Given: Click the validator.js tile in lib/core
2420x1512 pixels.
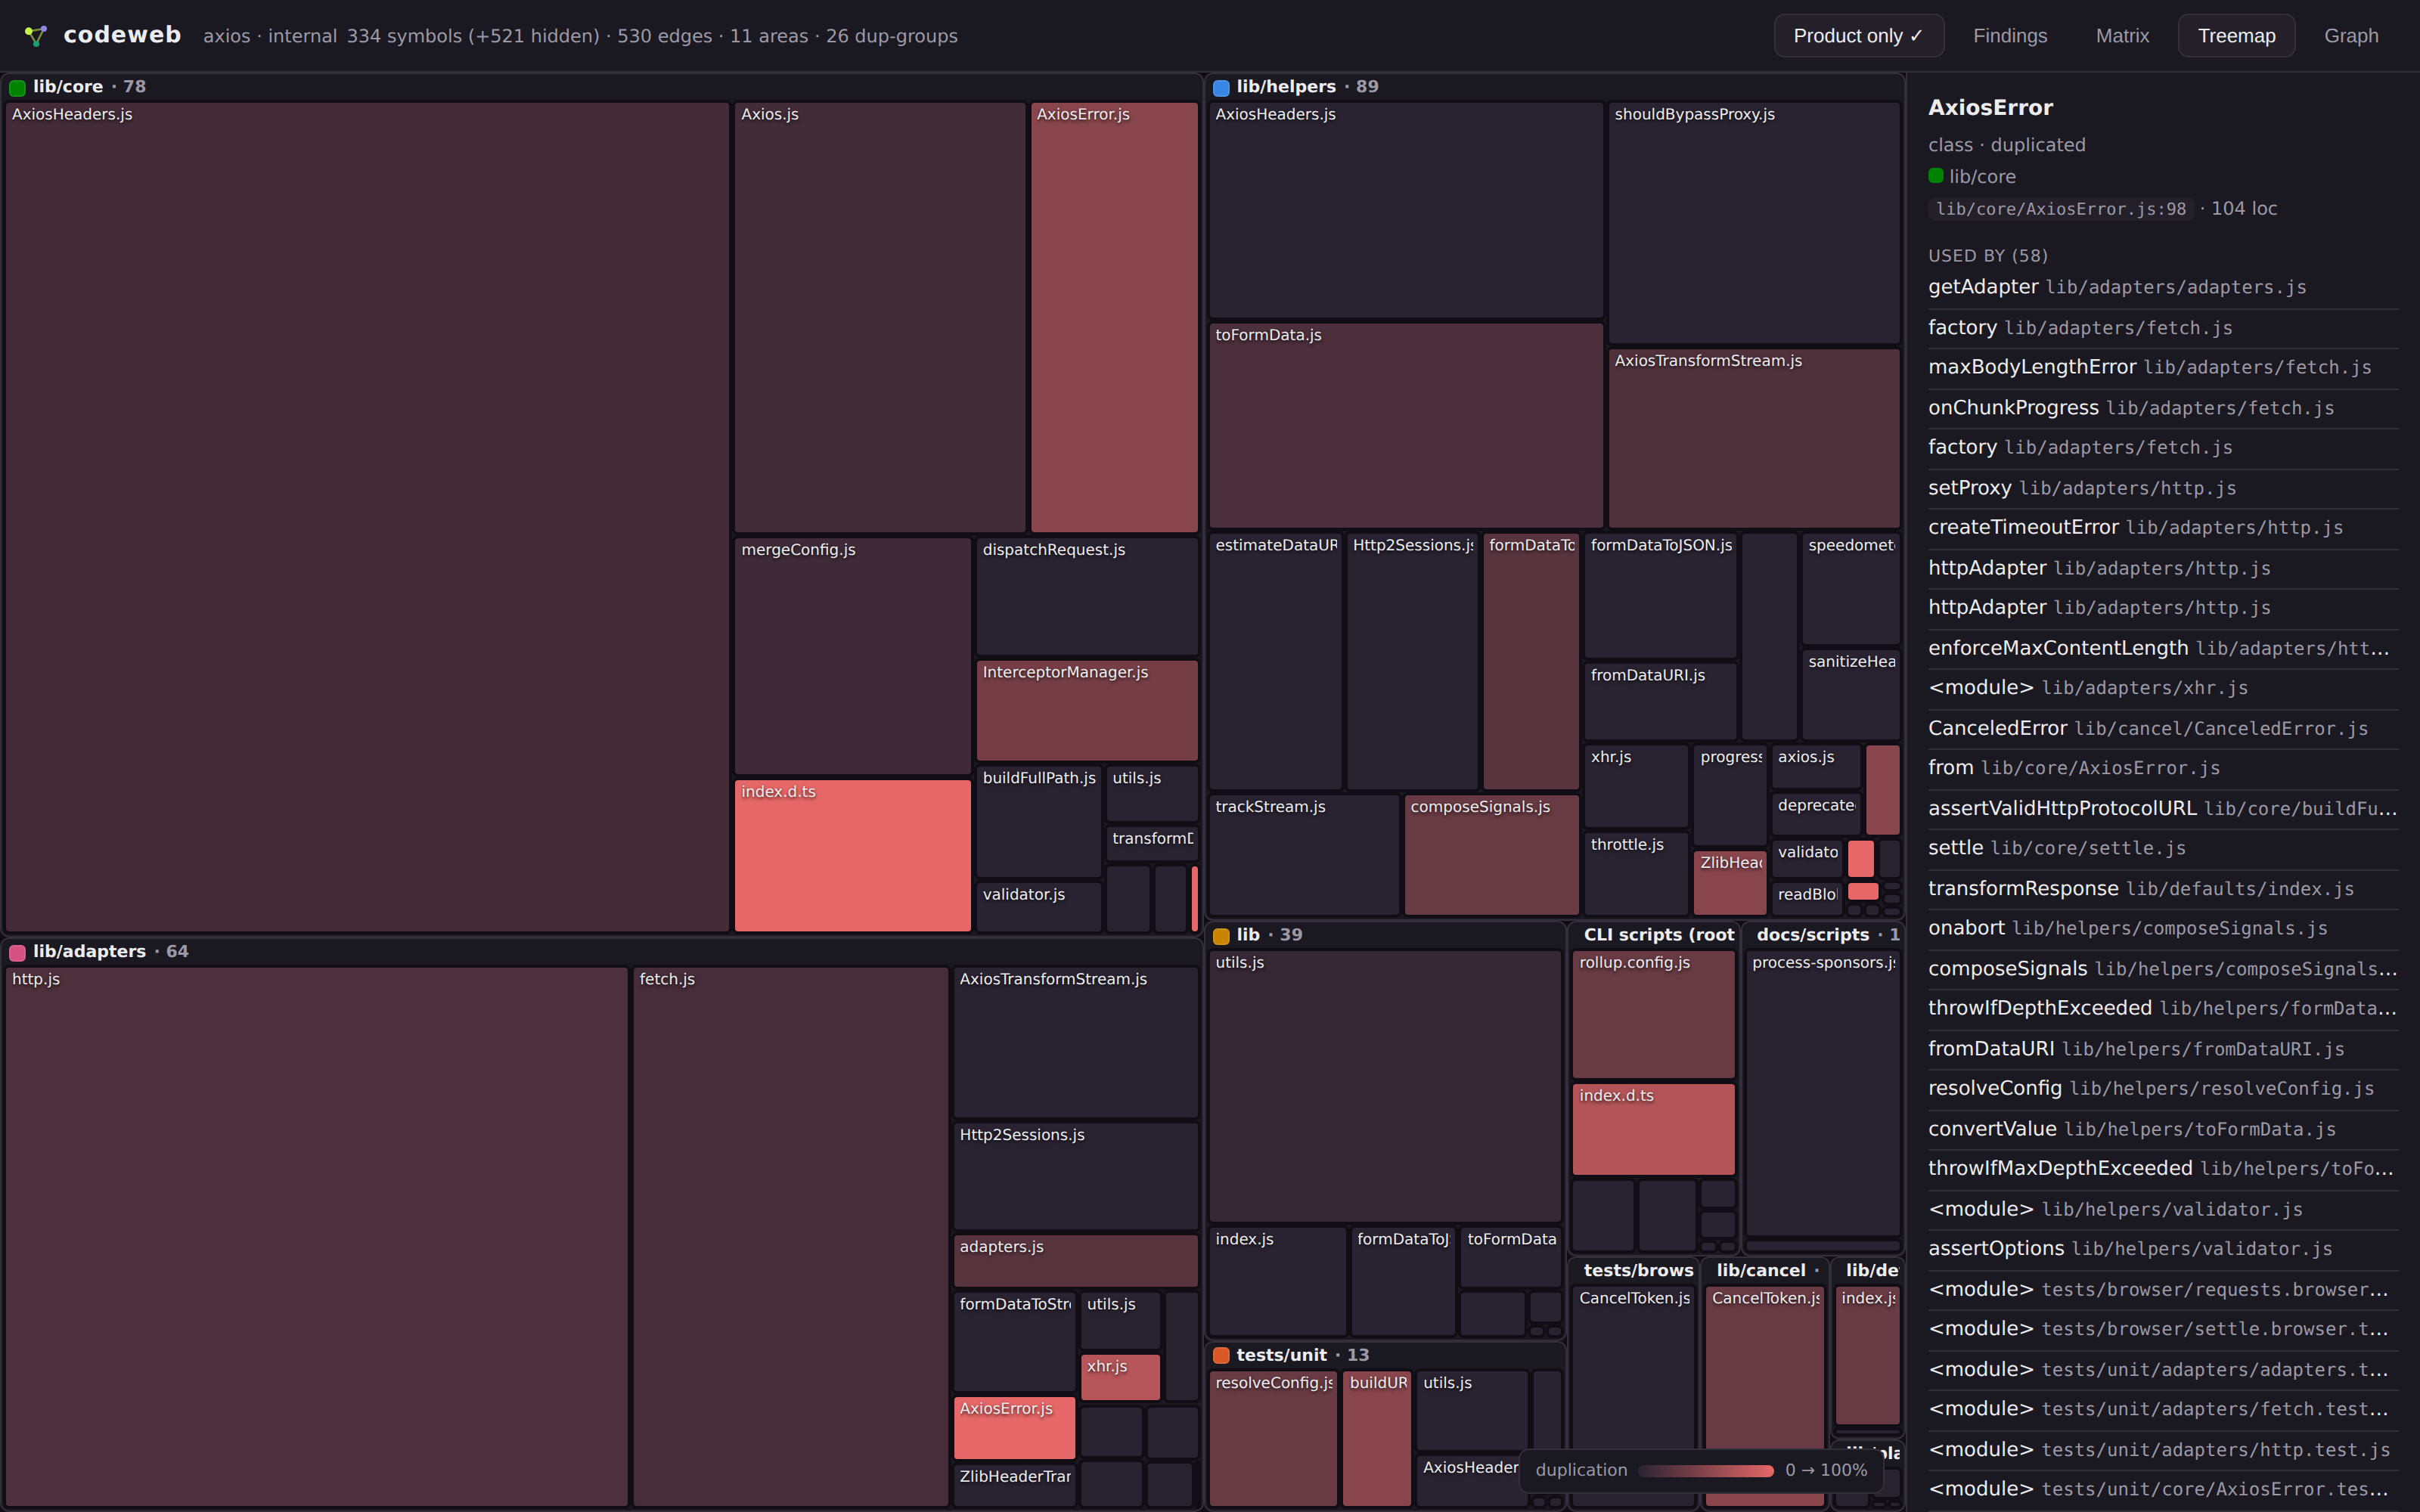Looking at the screenshot, I should tap(1038, 907).
